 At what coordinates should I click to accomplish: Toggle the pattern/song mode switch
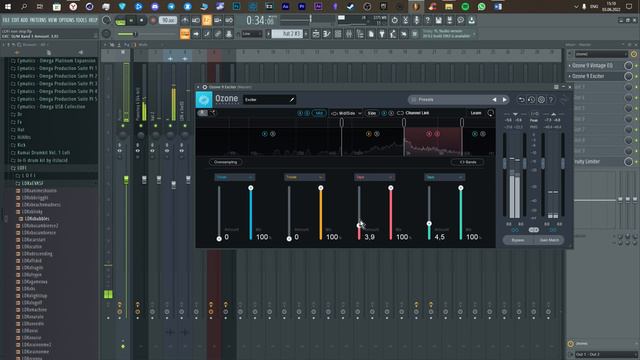(120, 20)
